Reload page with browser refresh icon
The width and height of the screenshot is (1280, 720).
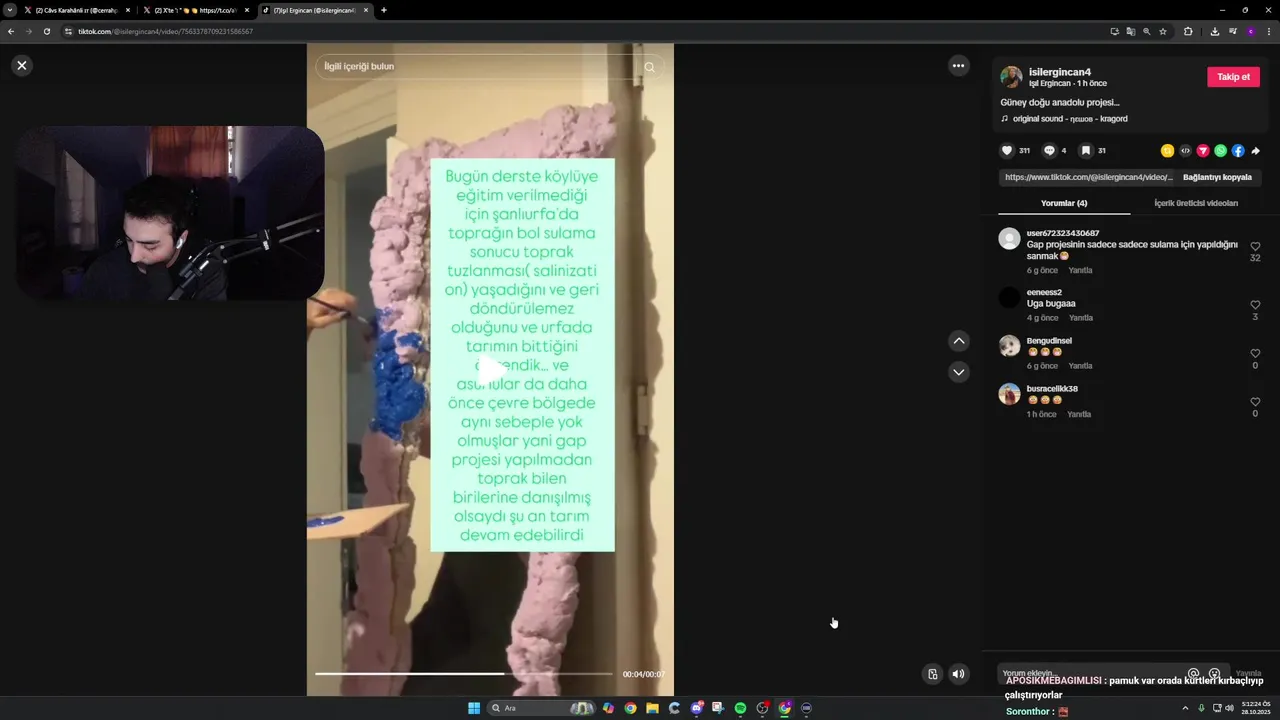coord(46,31)
